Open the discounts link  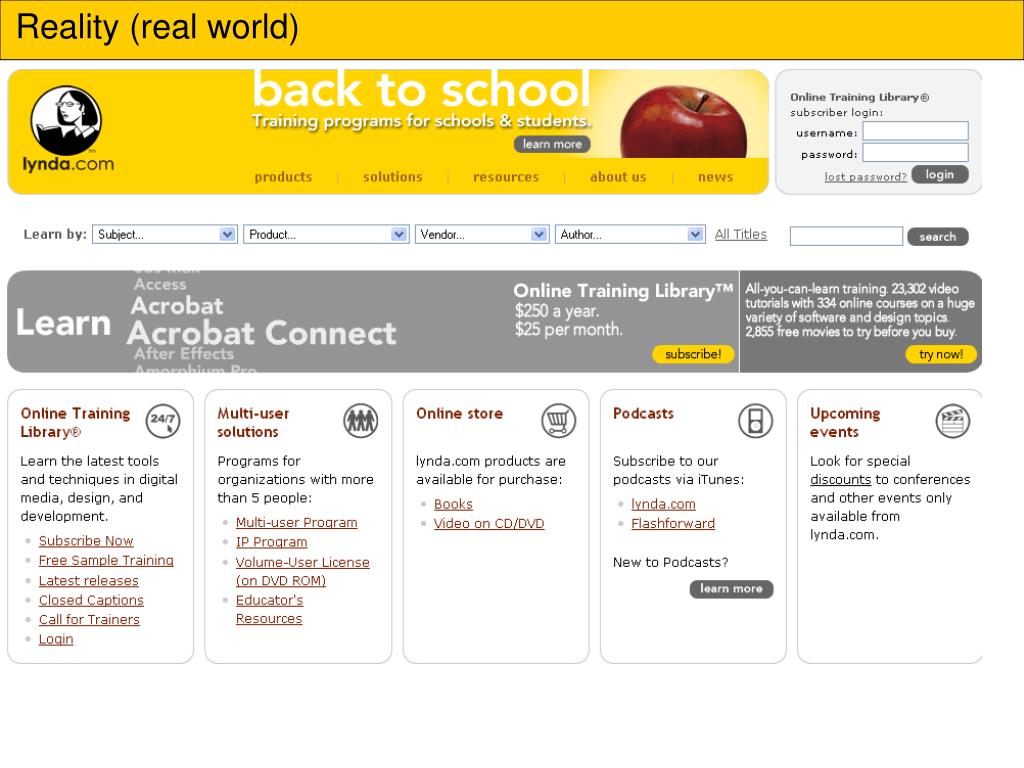[x=840, y=479]
